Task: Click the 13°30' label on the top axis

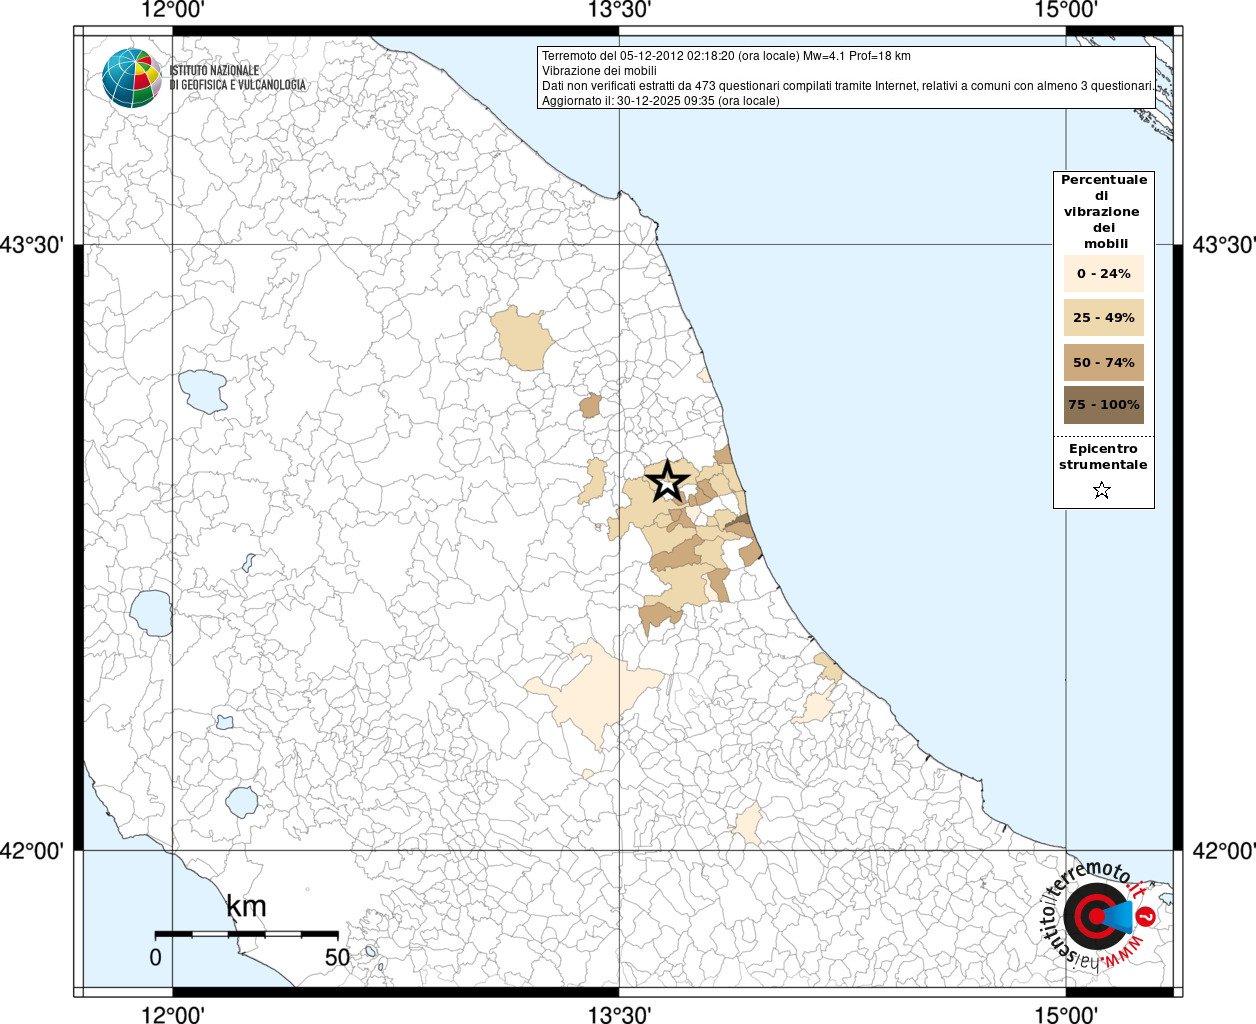Action: (x=619, y=11)
